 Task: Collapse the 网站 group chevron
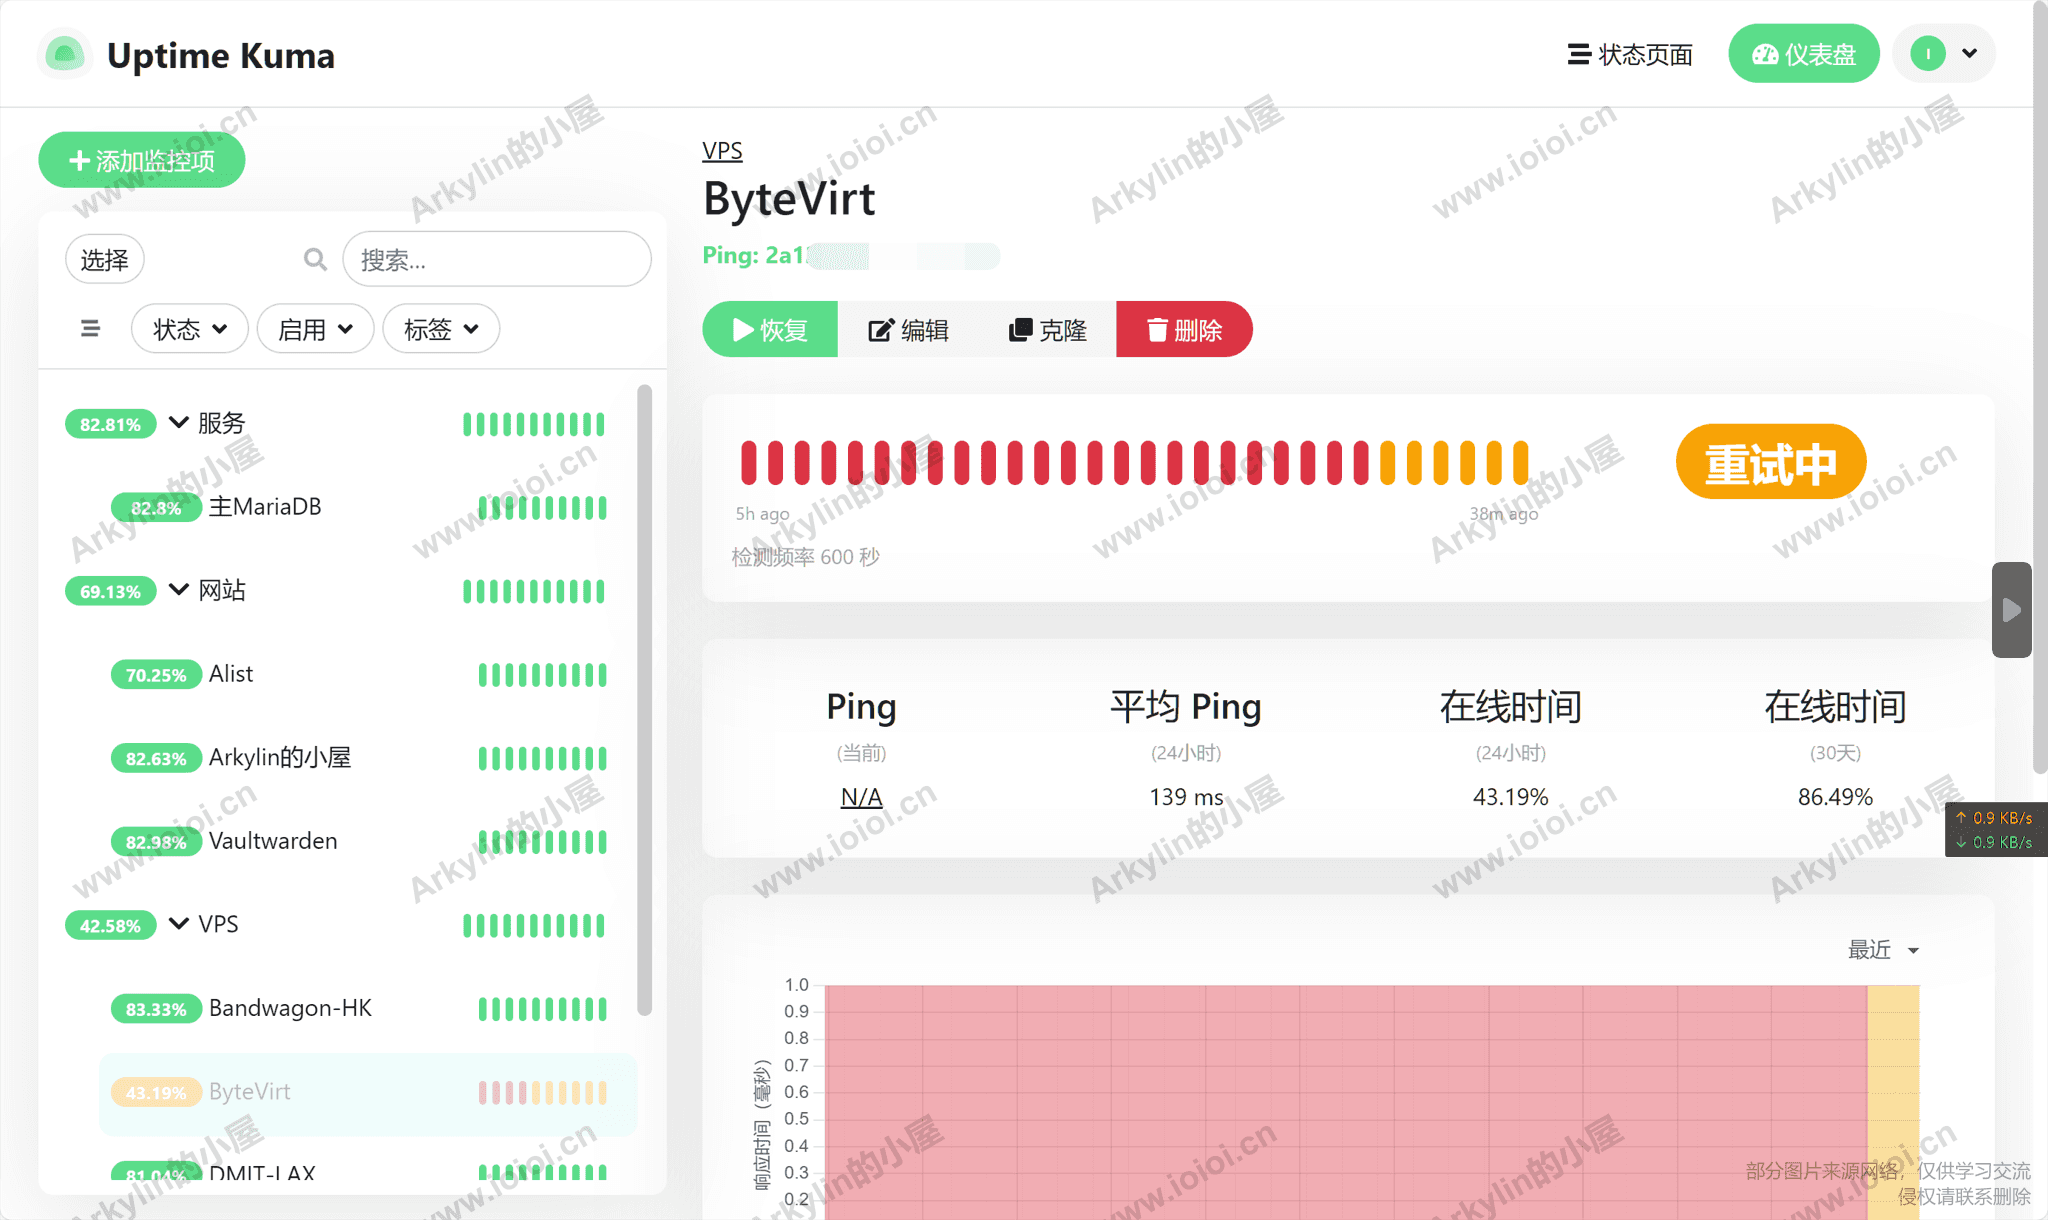pos(179,590)
